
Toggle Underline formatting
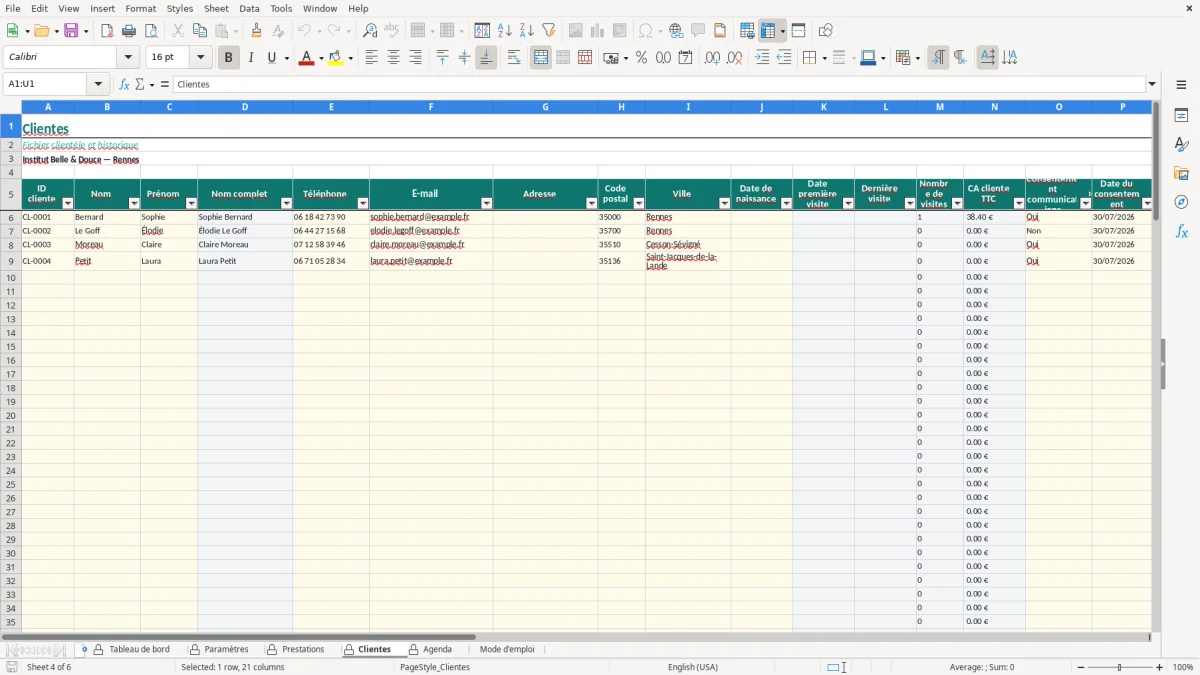coord(272,58)
